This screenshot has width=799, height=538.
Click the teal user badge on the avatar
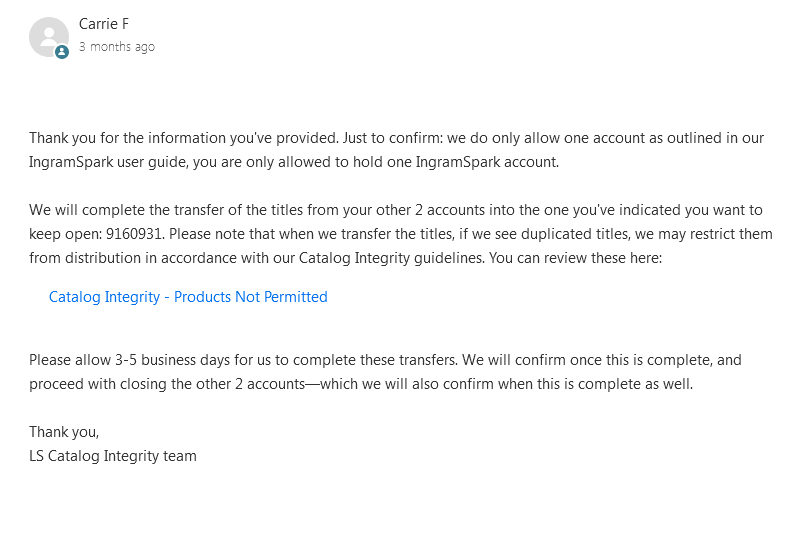coord(62,51)
